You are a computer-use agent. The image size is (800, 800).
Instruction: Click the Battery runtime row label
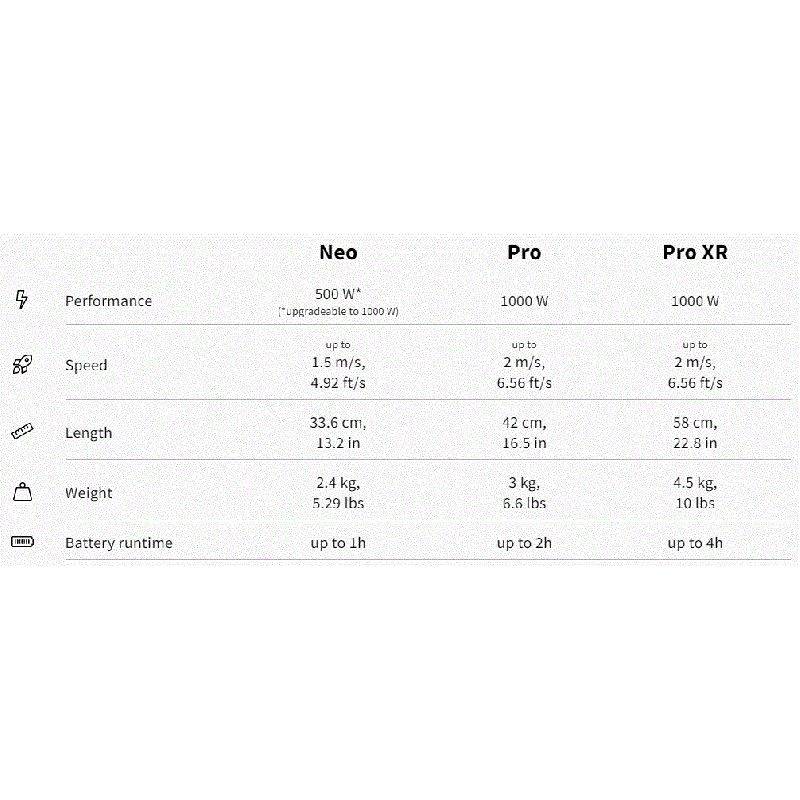coord(118,543)
